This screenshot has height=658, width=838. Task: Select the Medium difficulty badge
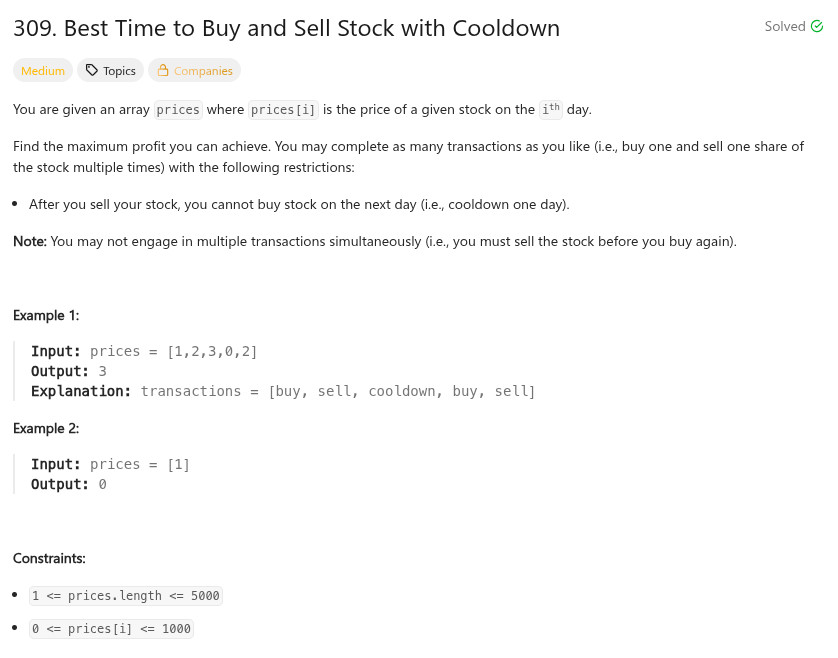click(x=43, y=71)
